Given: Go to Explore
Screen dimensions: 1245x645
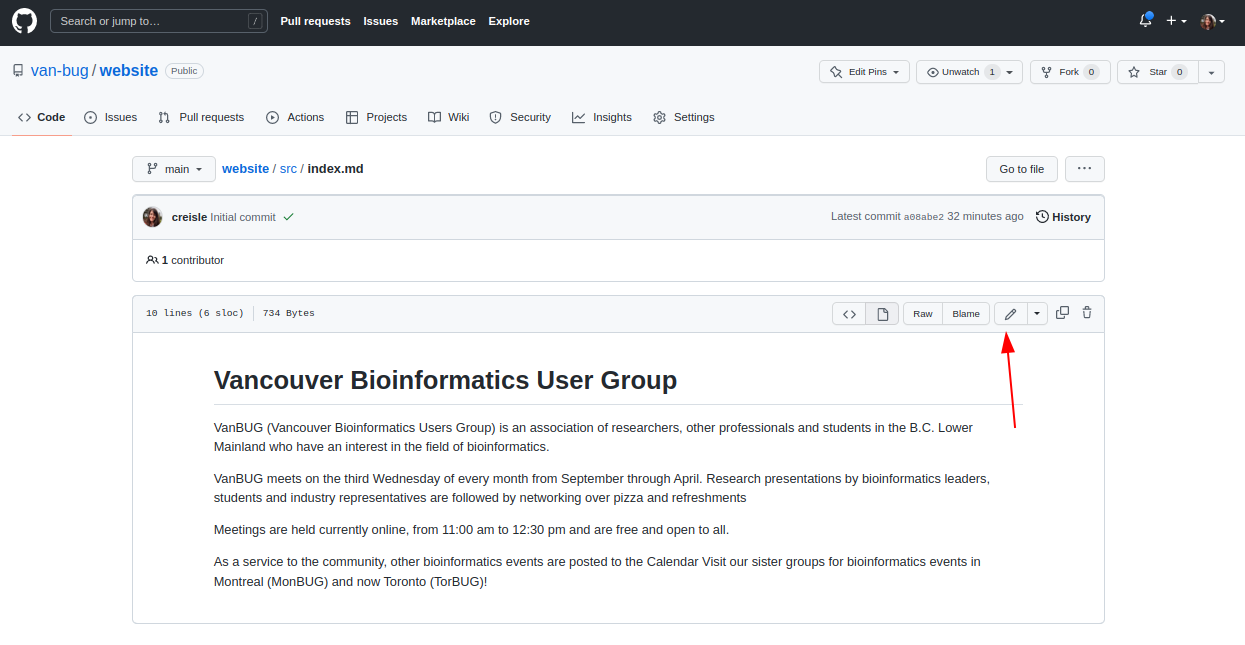Looking at the screenshot, I should click(x=509, y=21).
